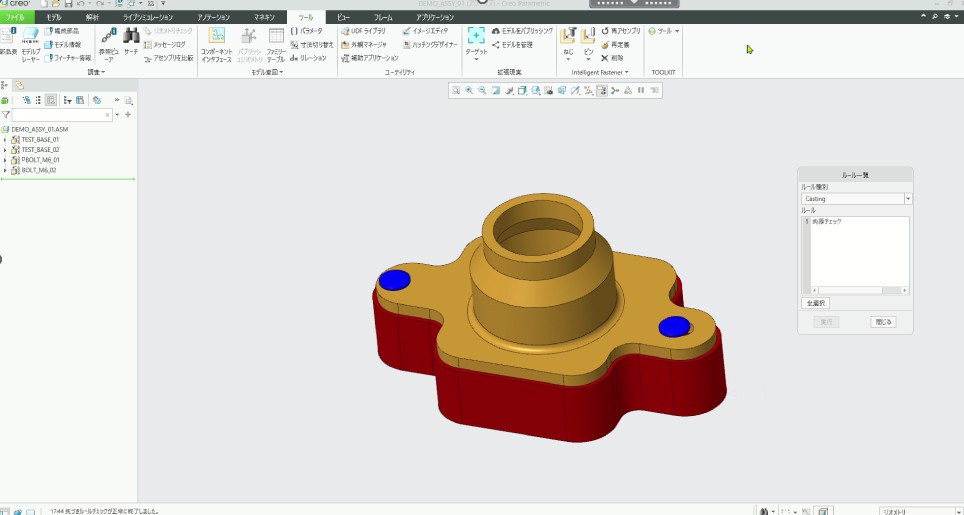The height and width of the screenshot is (515, 964).
Task: Click the 閉じる button in rule dialog
Action: click(x=883, y=322)
